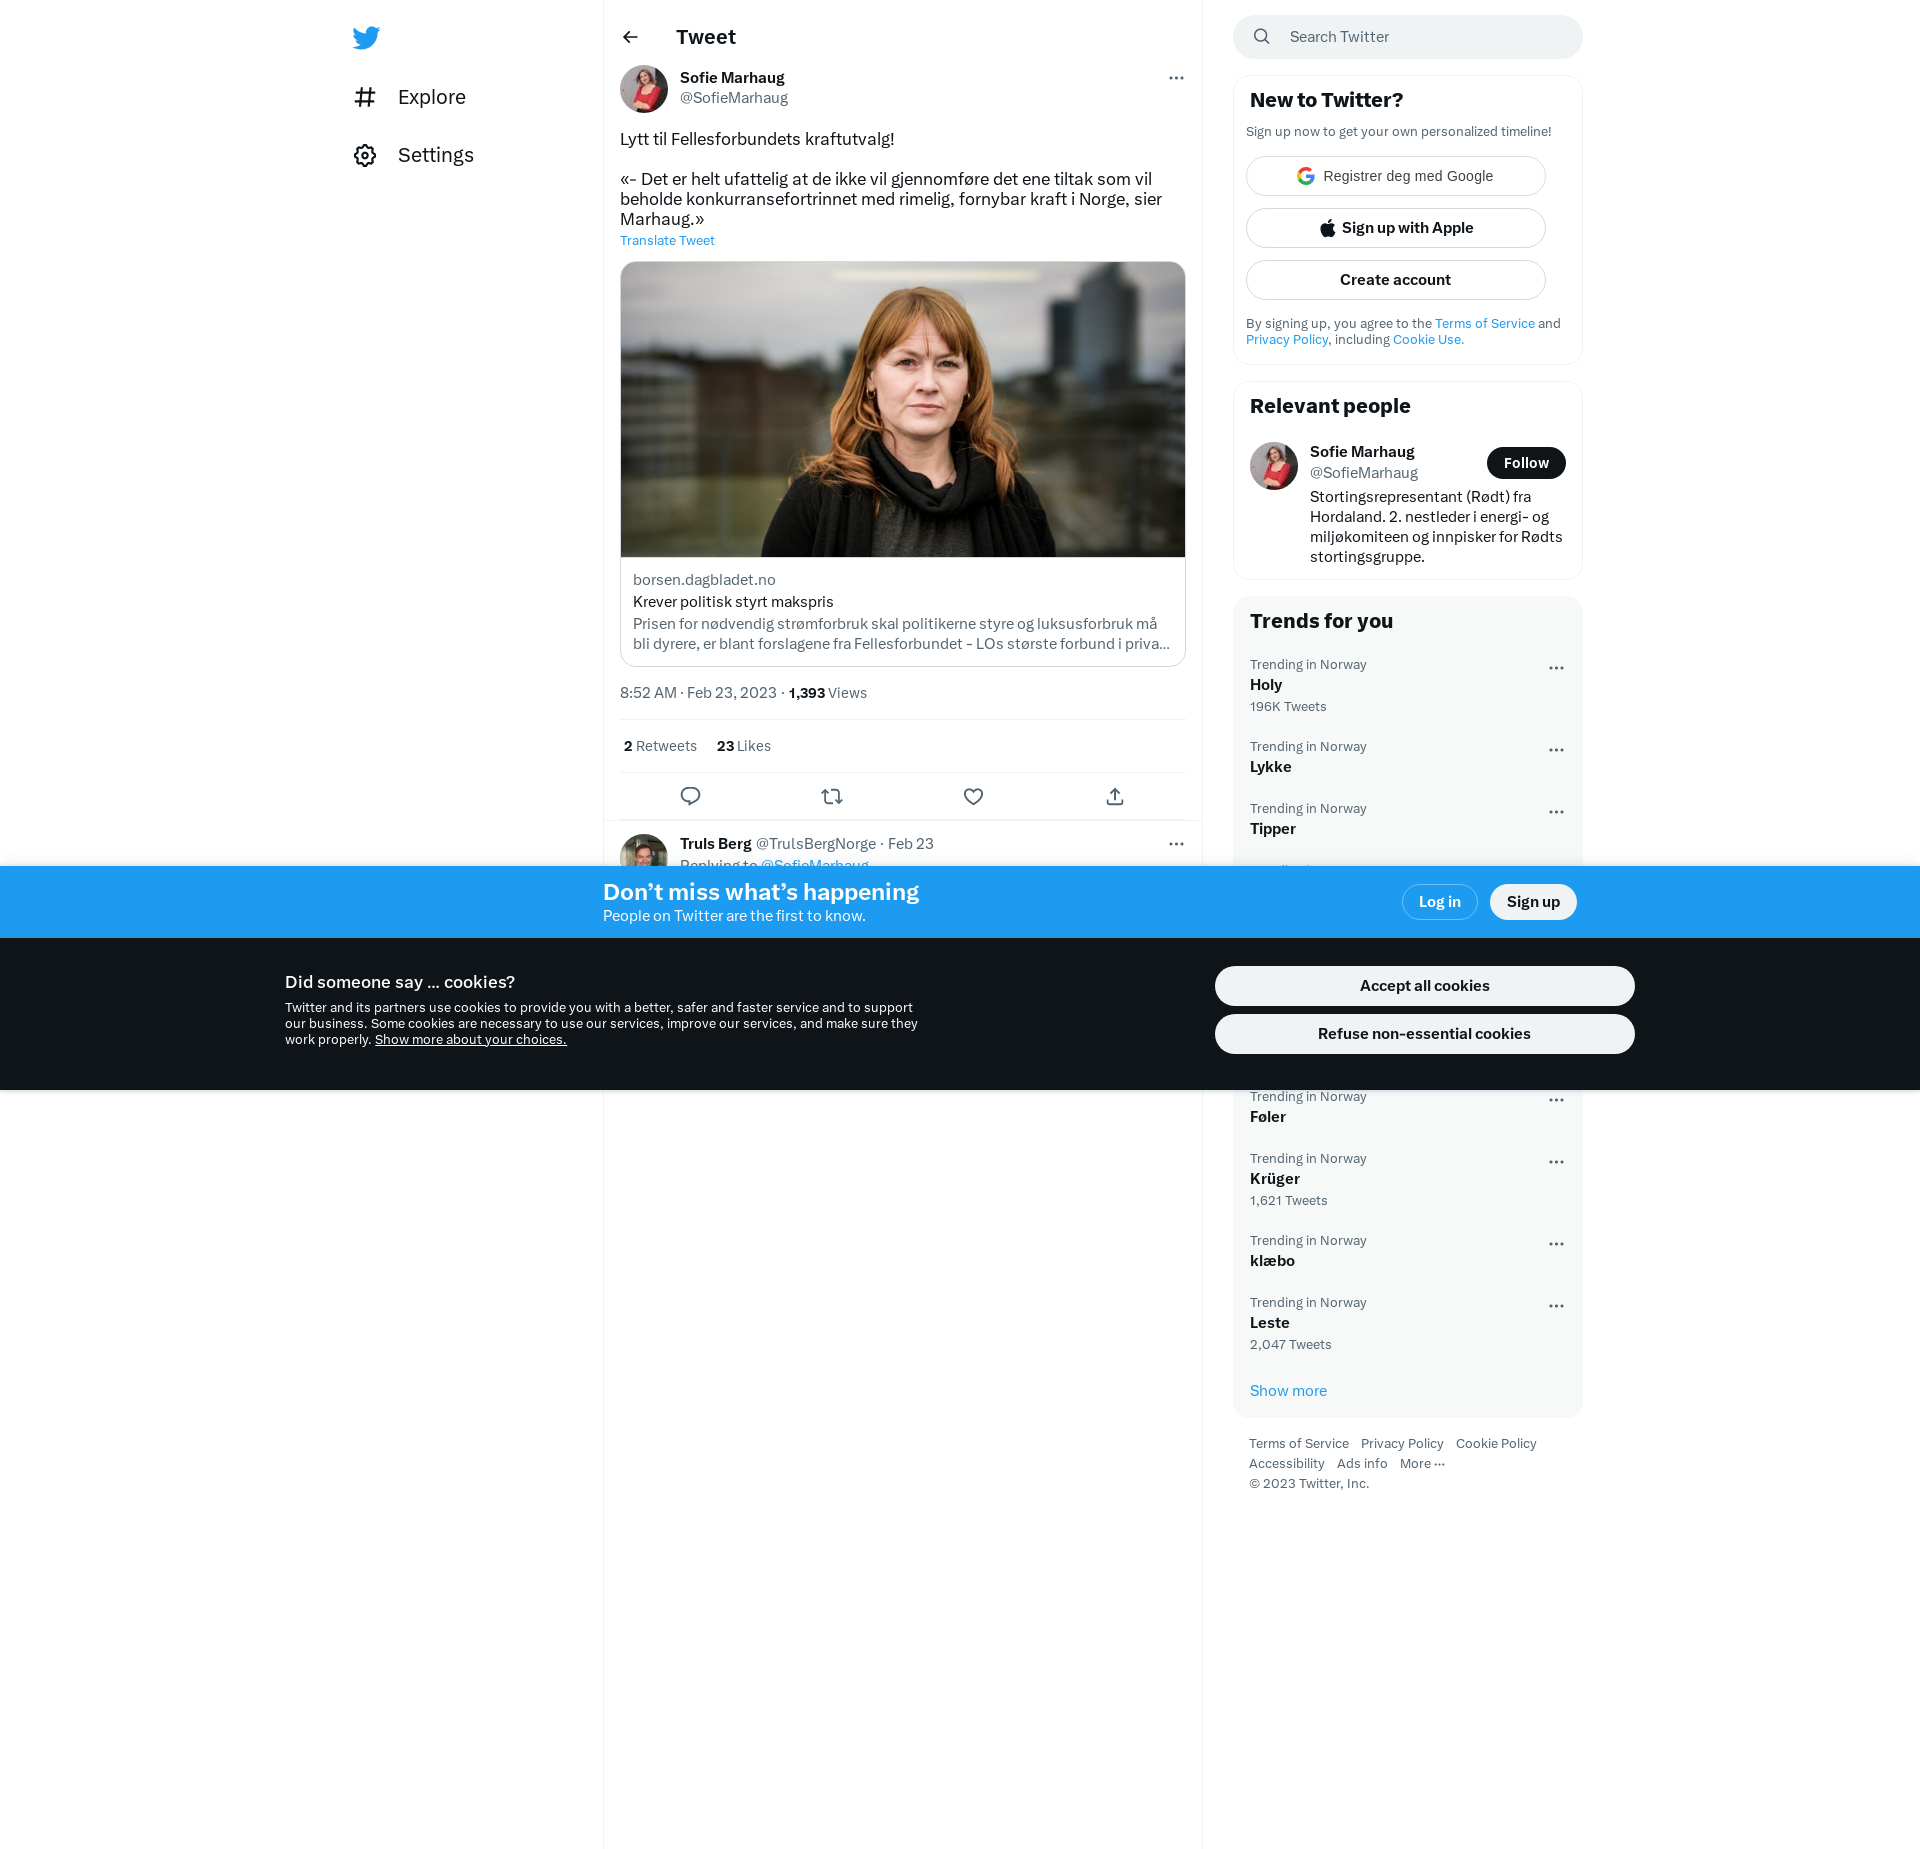Follow Sofie Marhaug

[x=1526, y=463]
